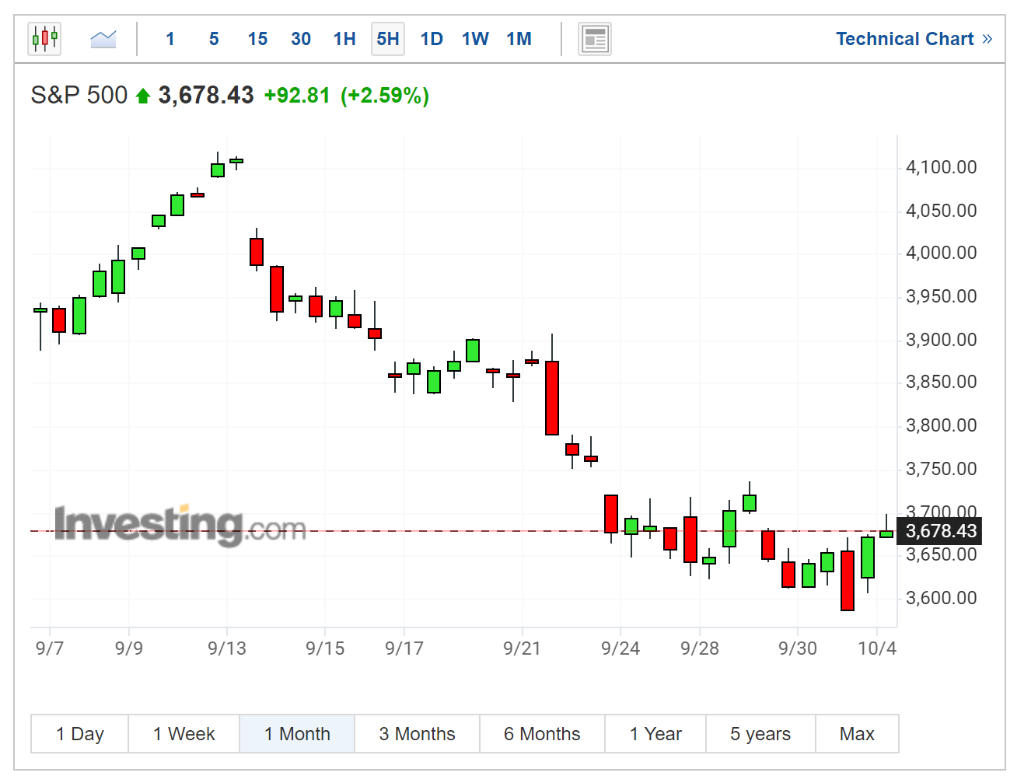Click the 9/7 date axis label
This screenshot has height=779, width=1024.
50,648
